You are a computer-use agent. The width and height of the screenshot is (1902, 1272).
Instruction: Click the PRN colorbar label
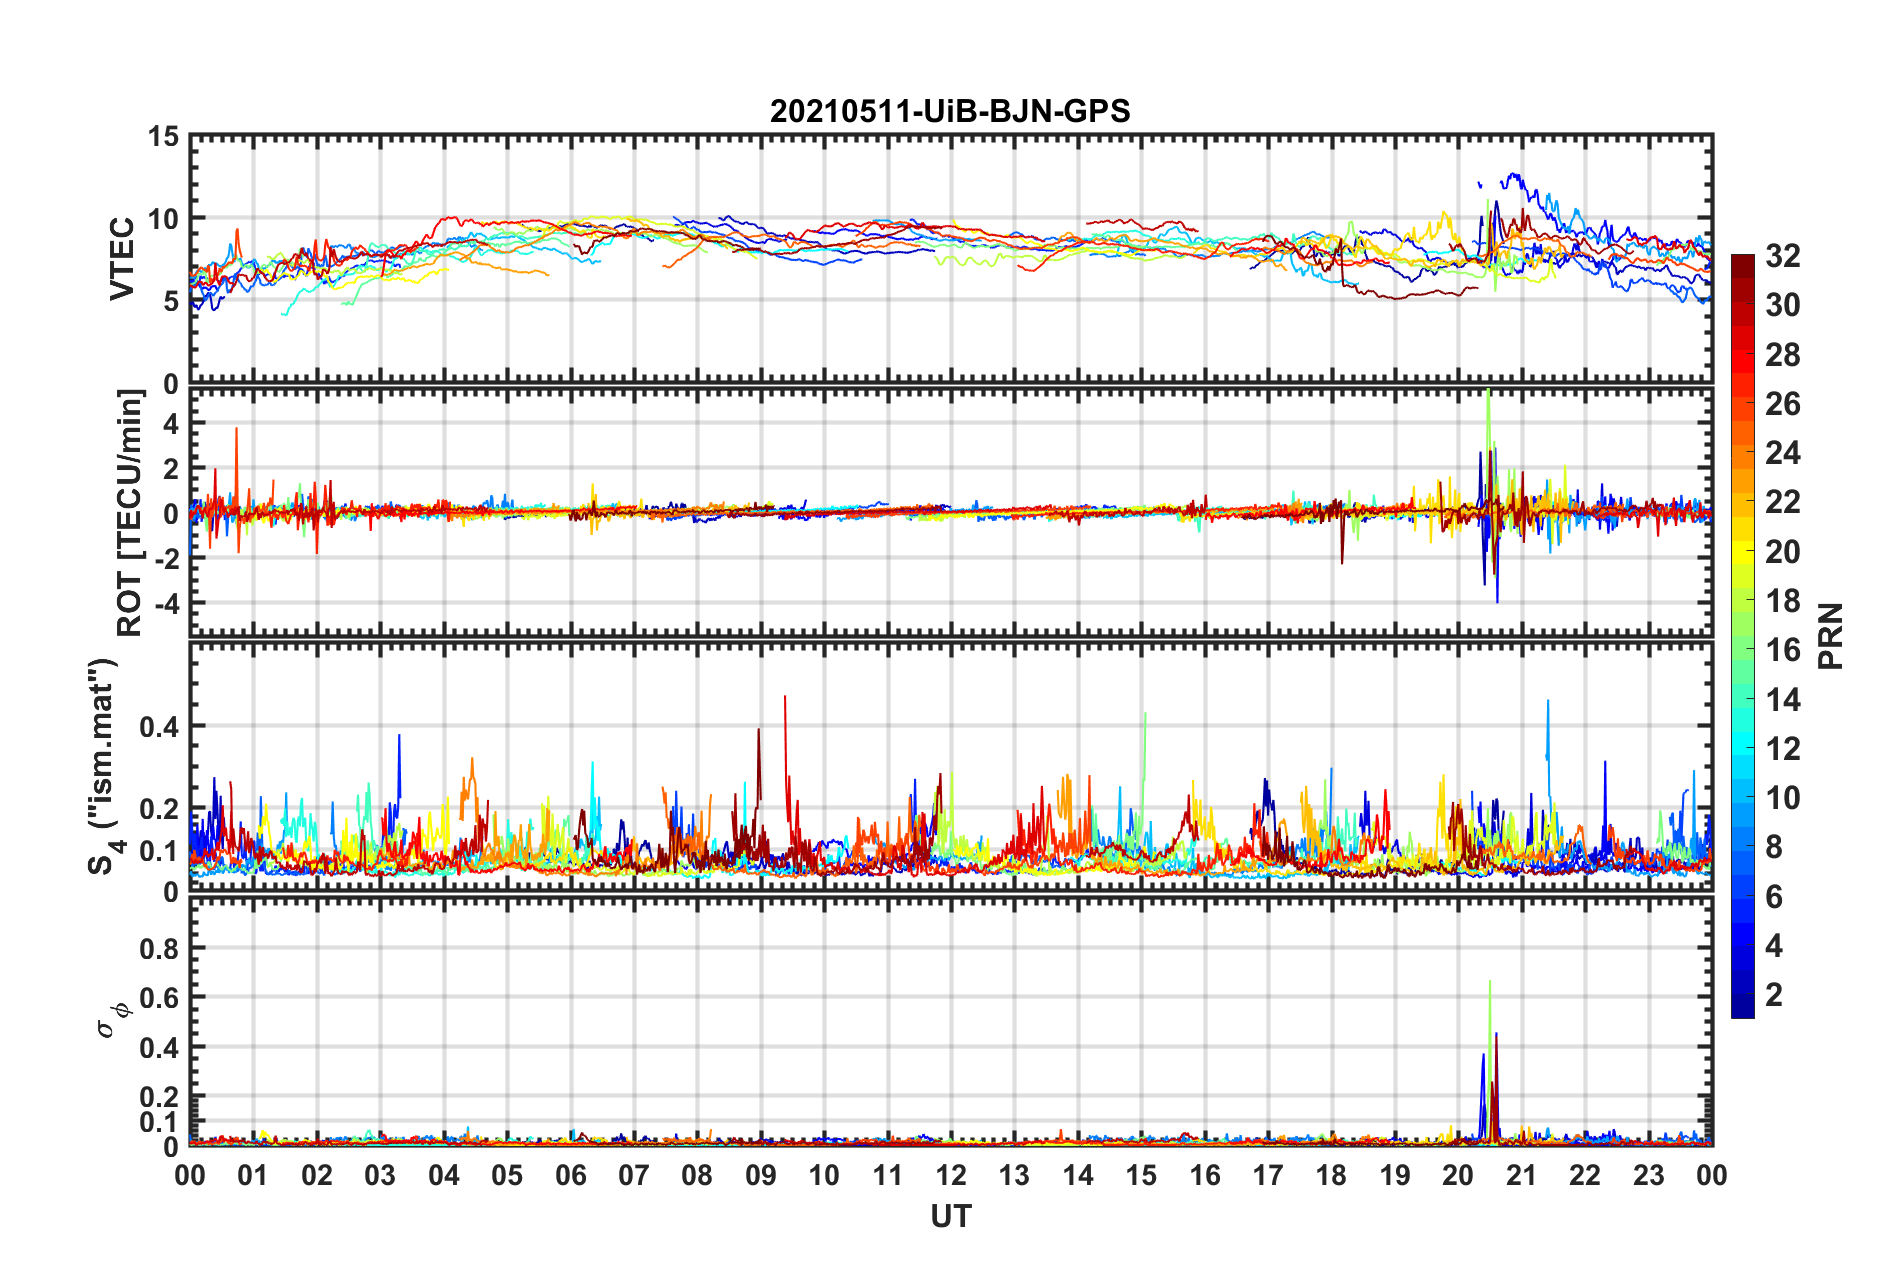[x=1831, y=636]
